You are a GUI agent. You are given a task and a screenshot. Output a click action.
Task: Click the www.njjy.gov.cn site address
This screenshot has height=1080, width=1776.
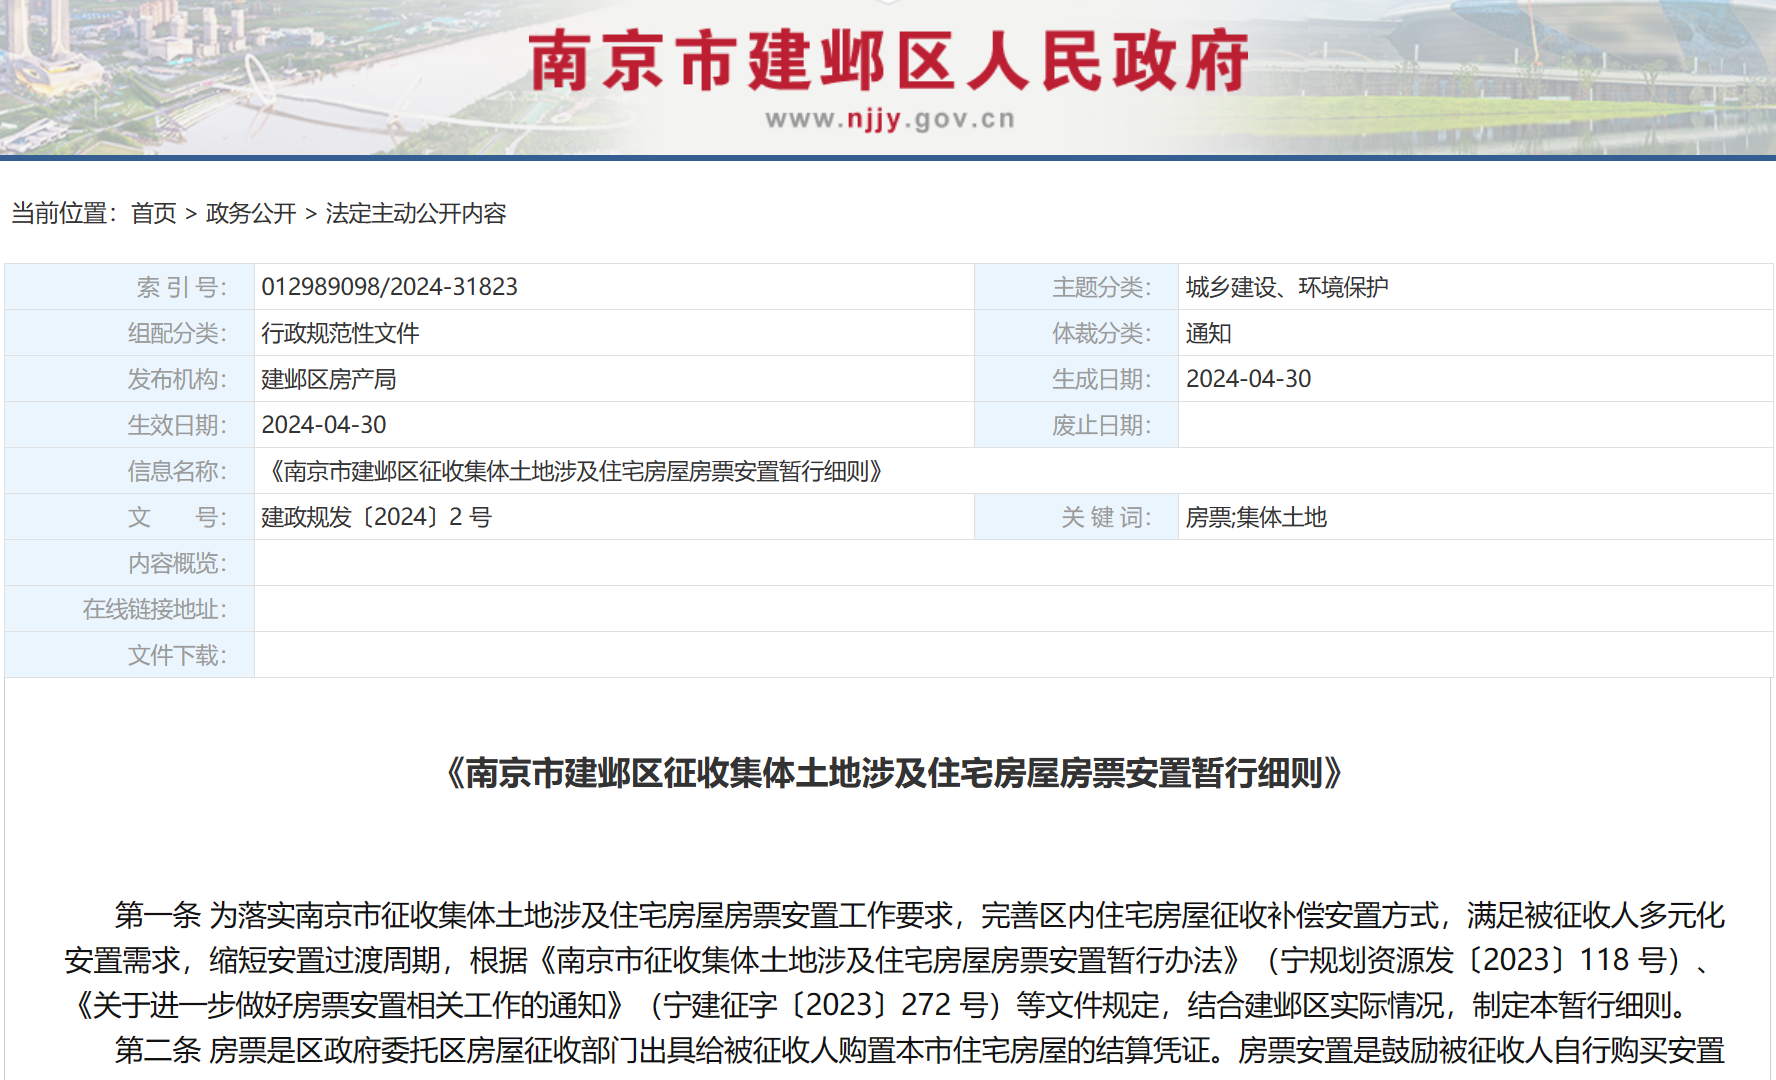890,120
